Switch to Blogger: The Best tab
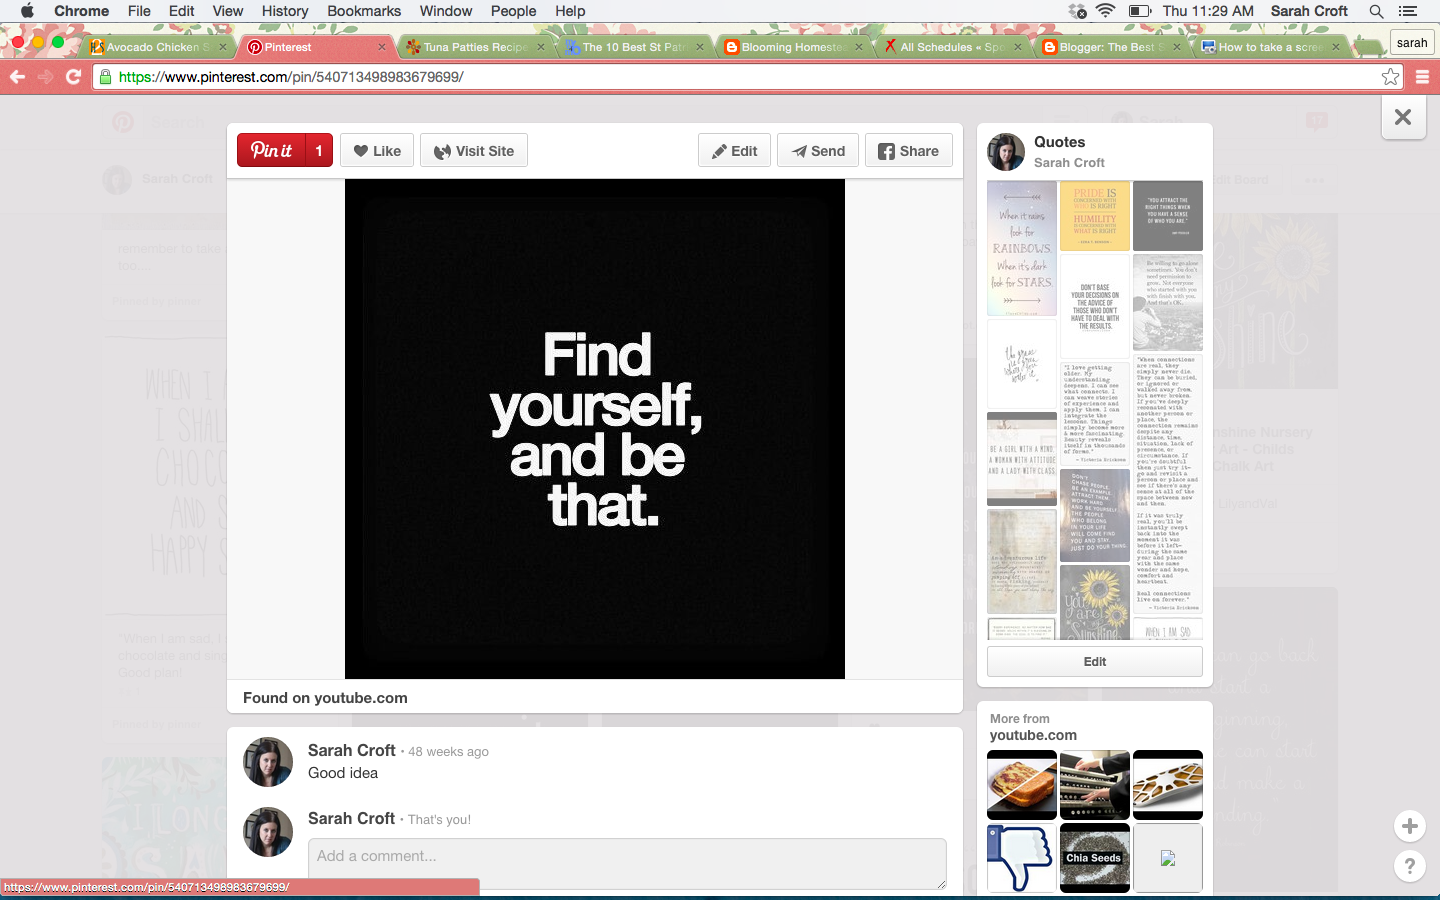 point(1110,47)
